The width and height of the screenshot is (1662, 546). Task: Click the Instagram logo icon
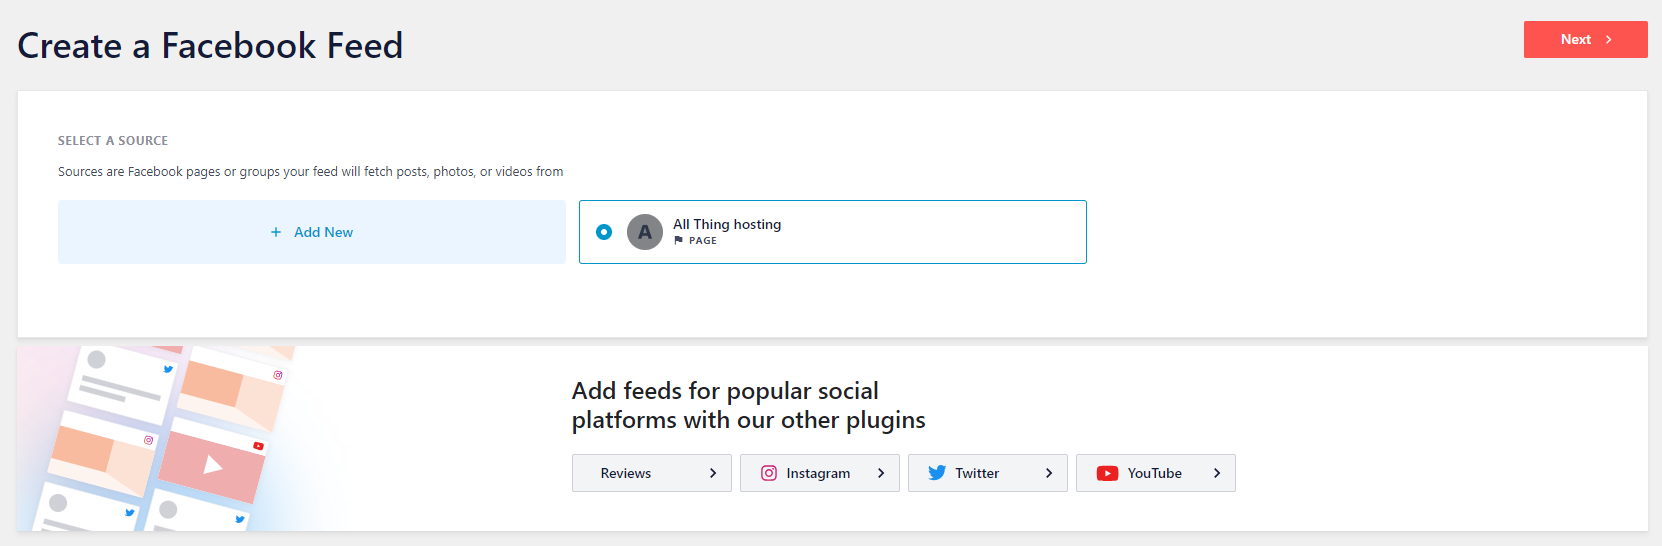(769, 473)
